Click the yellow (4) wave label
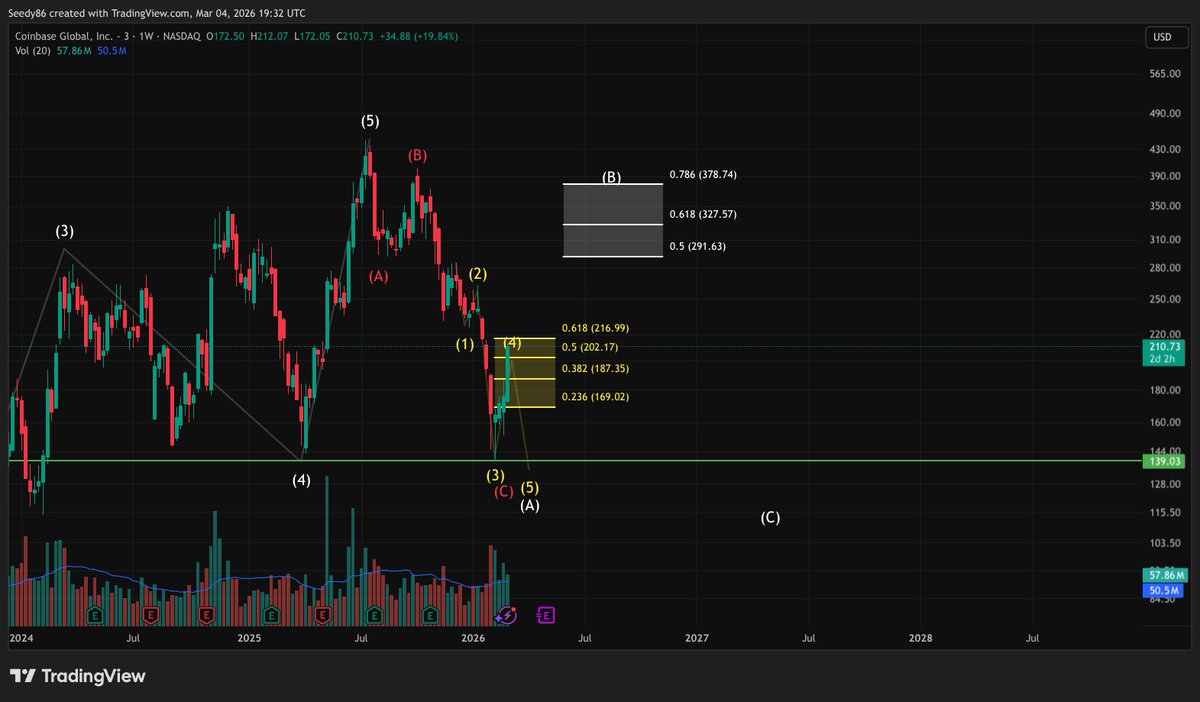 point(512,343)
